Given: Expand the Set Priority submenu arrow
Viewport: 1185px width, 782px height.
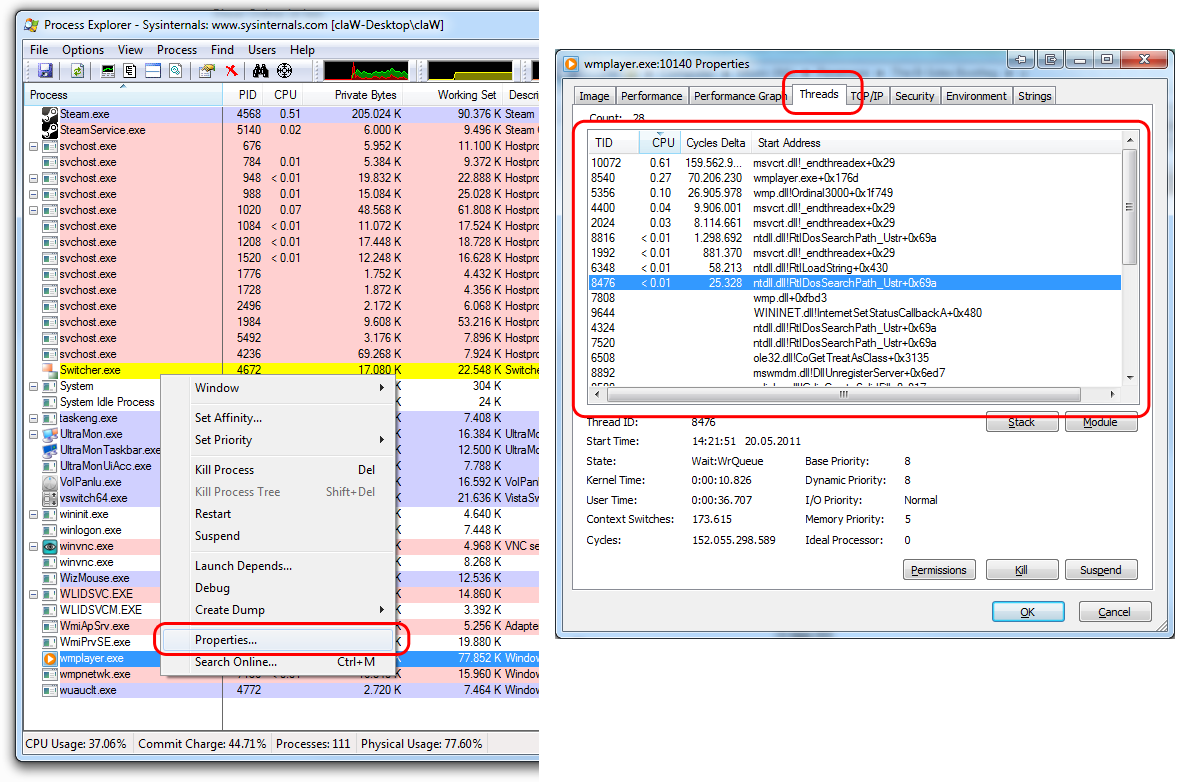Looking at the screenshot, I should pos(382,440).
